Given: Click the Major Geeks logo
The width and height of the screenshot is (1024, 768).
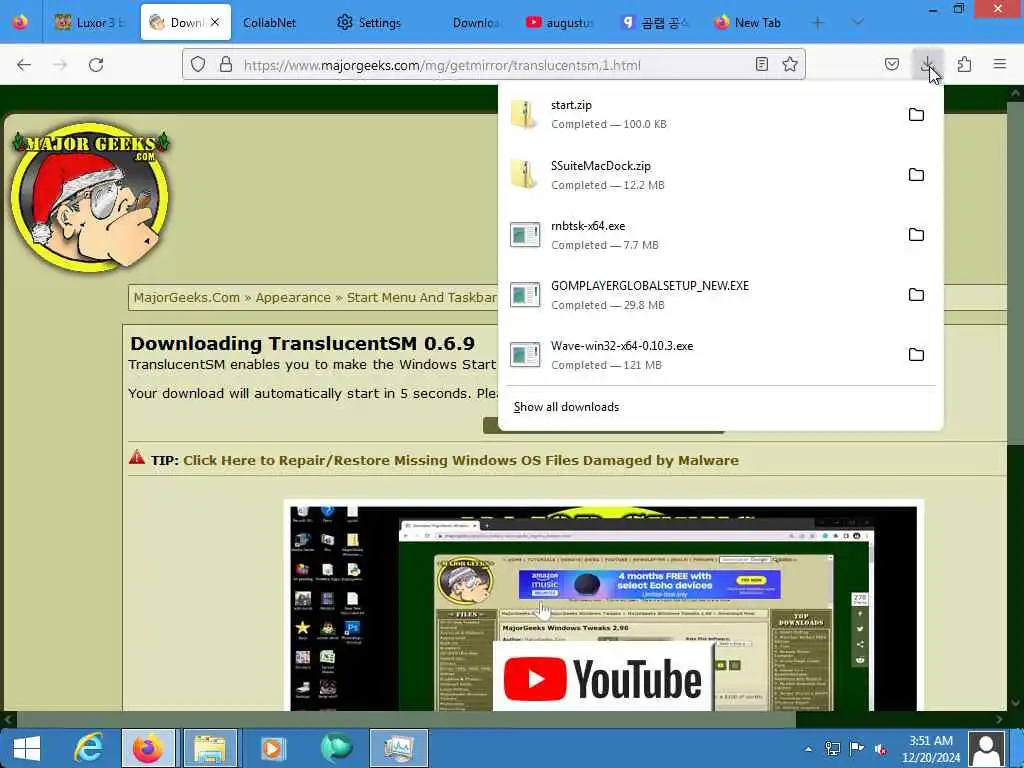Looking at the screenshot, I should pyautogui.click(x=91, y=197).
